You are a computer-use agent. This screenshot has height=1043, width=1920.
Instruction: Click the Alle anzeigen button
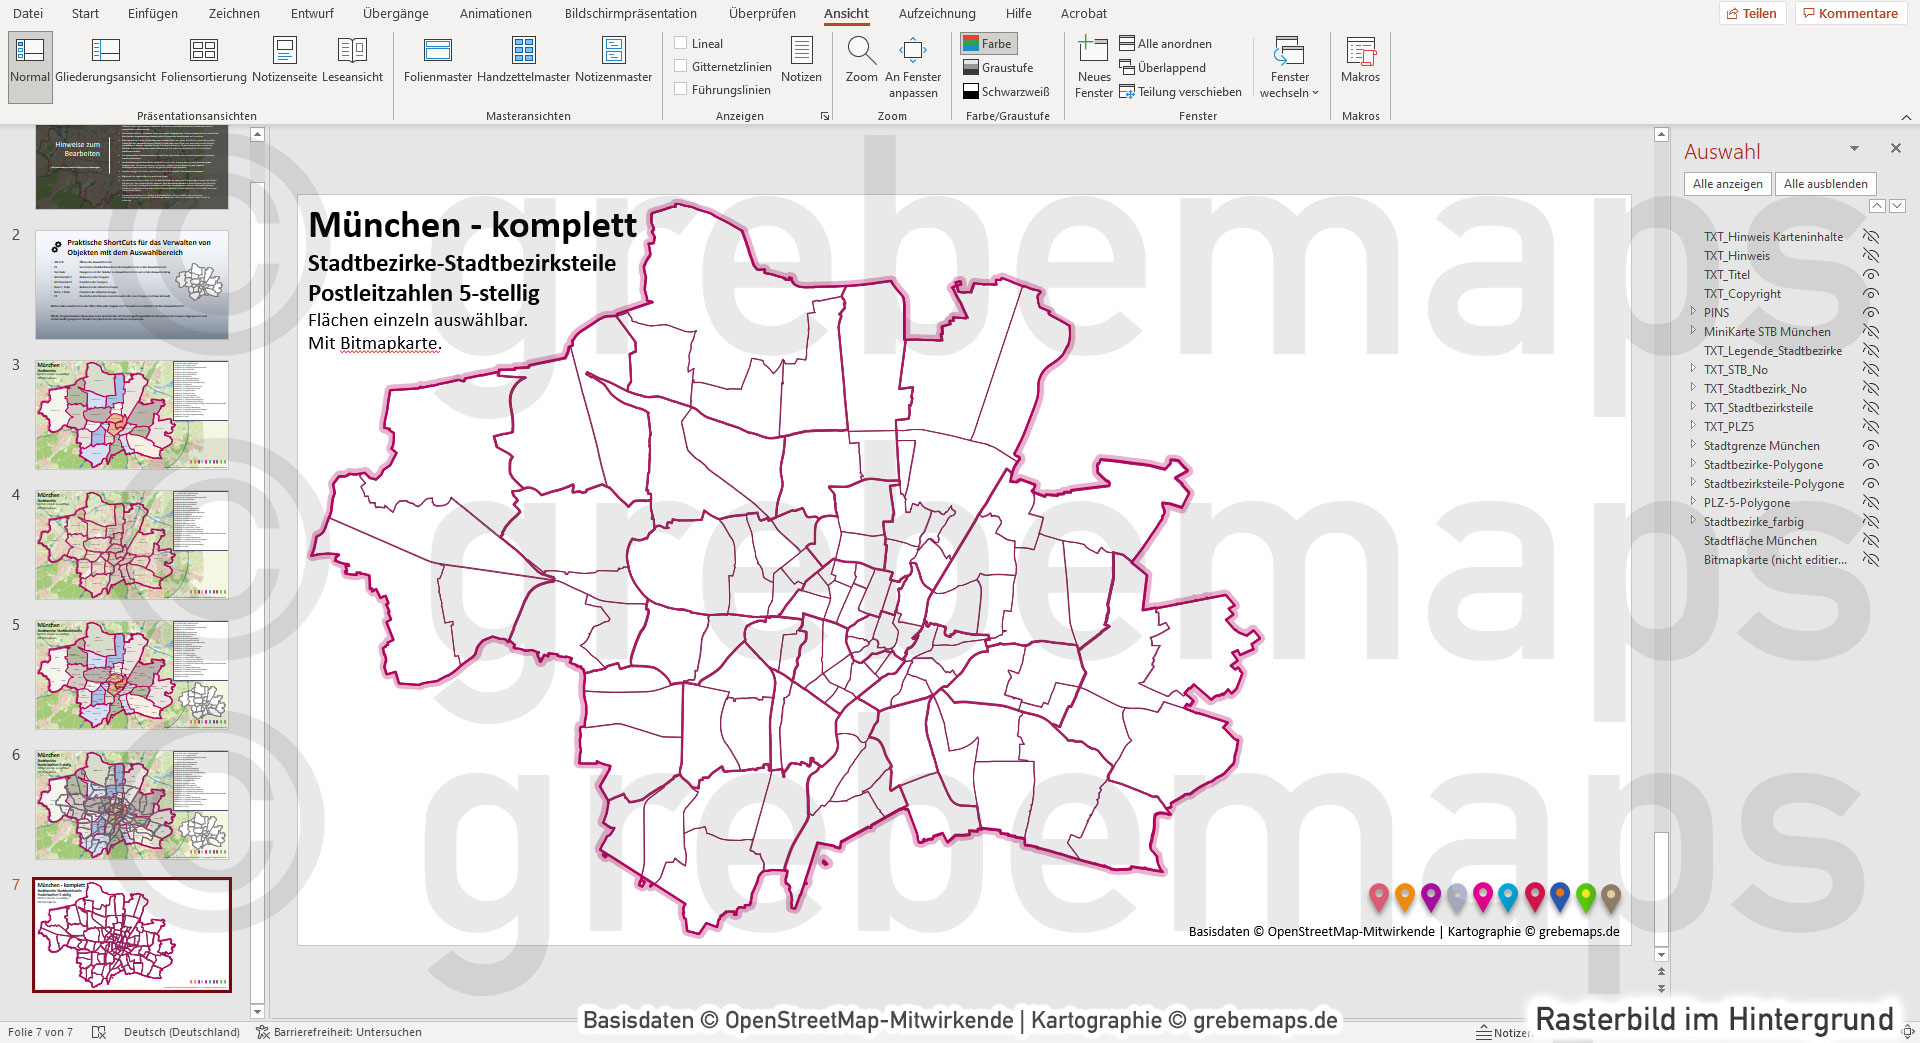(1727, 183)
